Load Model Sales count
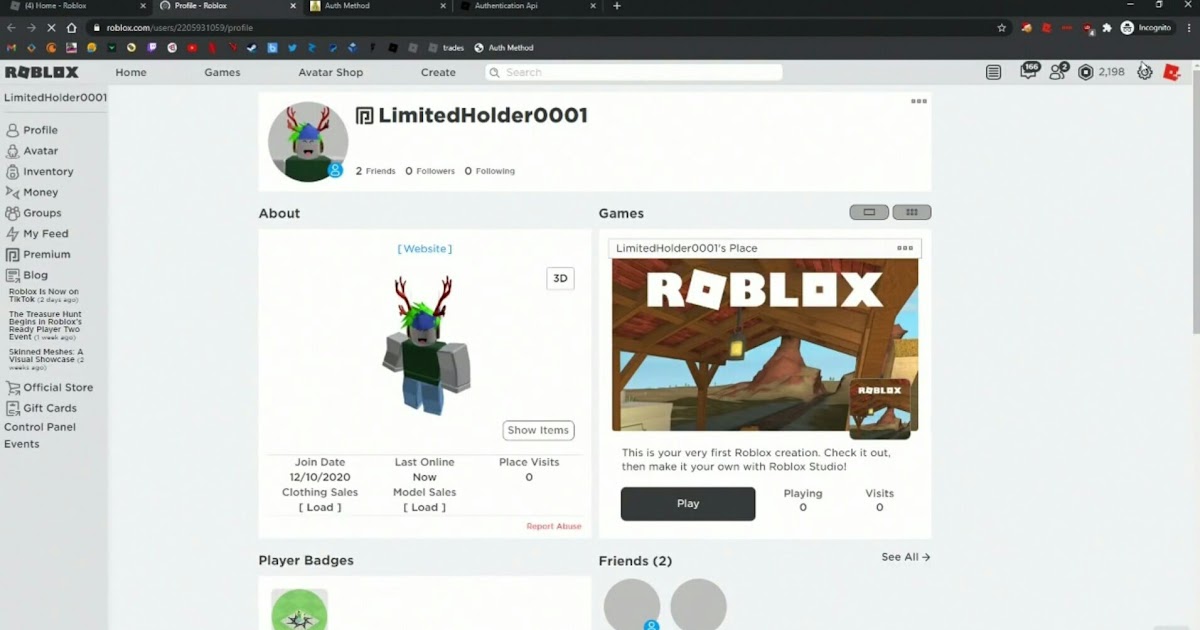The image size is (1200, 630). (425, 507)
